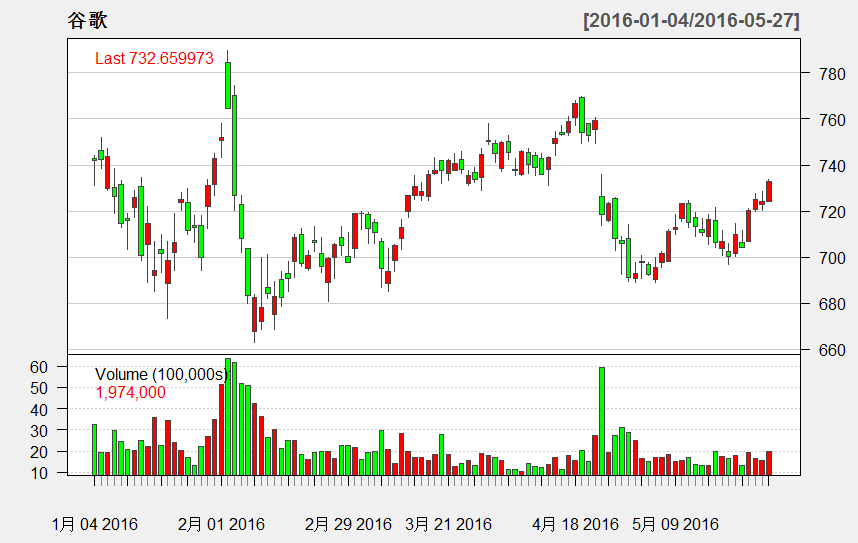The width and height of the screenshot is (858, 543).
Task: Click date label '5月 09 2016'
Action: pyautogui.click(x=675, y=524)
